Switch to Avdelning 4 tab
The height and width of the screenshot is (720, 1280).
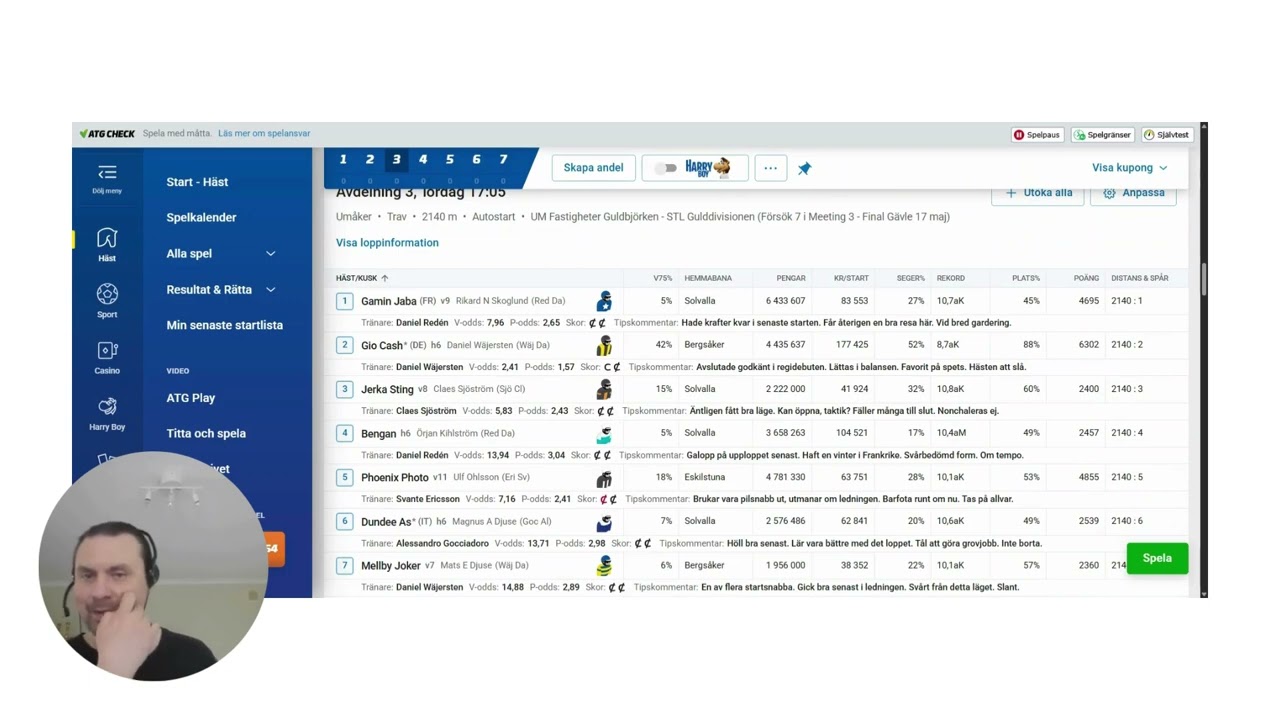pyautogui.click(x=423, y=160)
